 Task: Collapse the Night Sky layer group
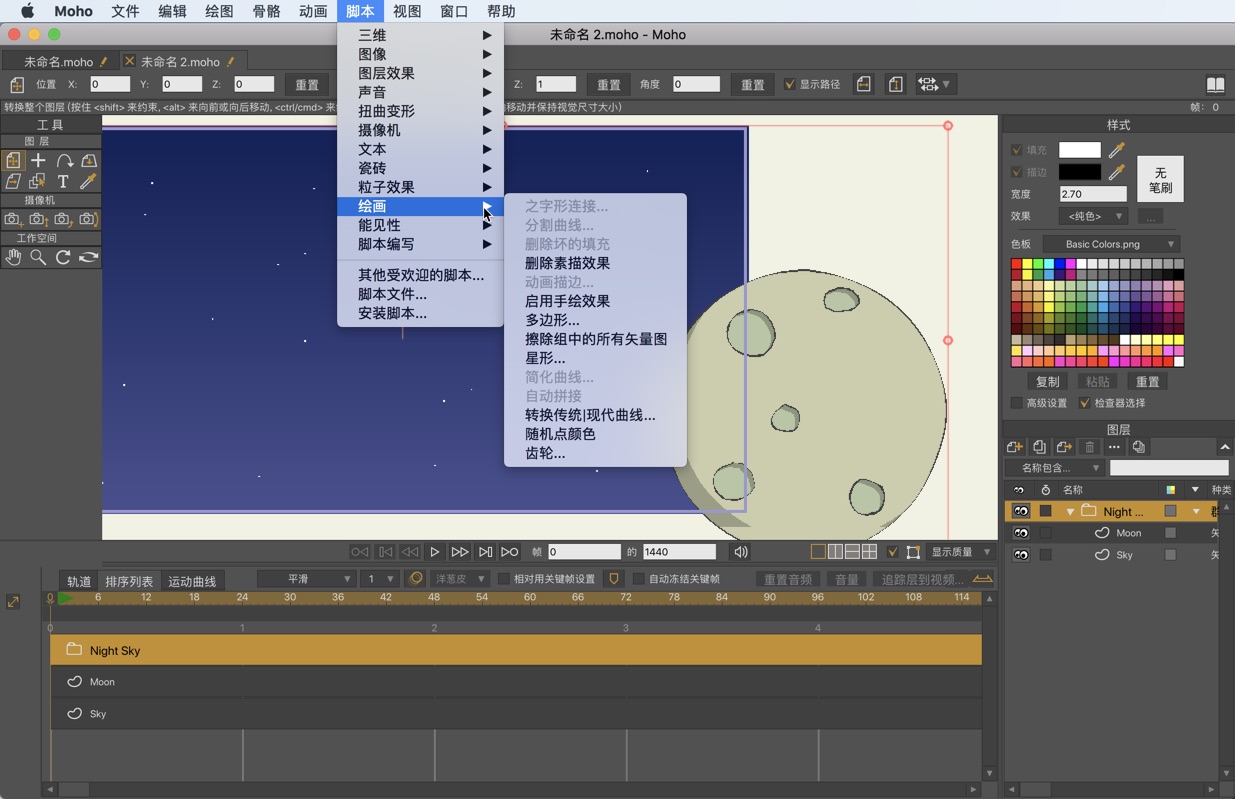coord(1070,511)
